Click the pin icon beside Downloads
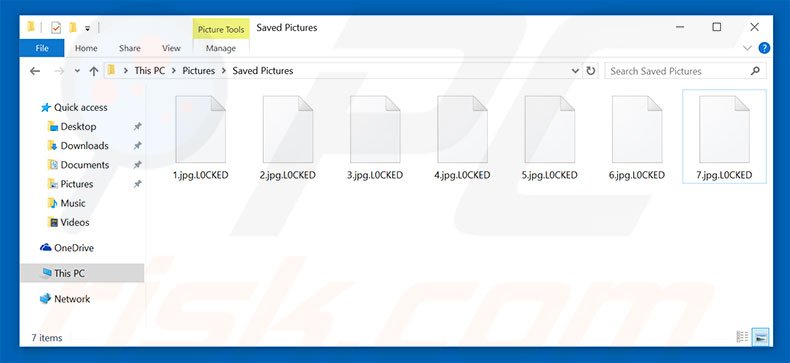The image size is (790, 363). coord(137,146)
